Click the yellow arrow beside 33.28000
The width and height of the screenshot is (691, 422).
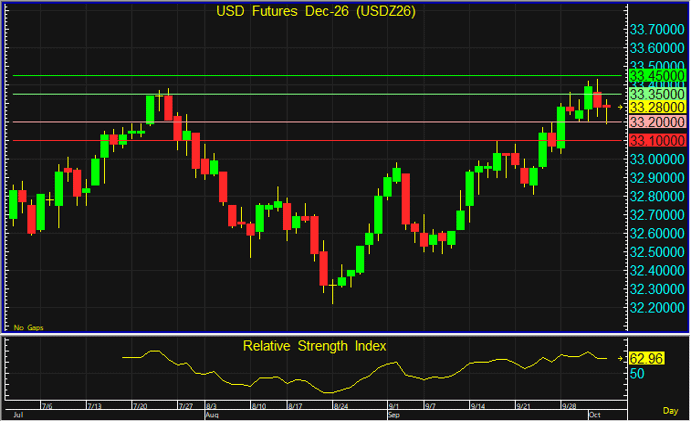pos(620,107)
